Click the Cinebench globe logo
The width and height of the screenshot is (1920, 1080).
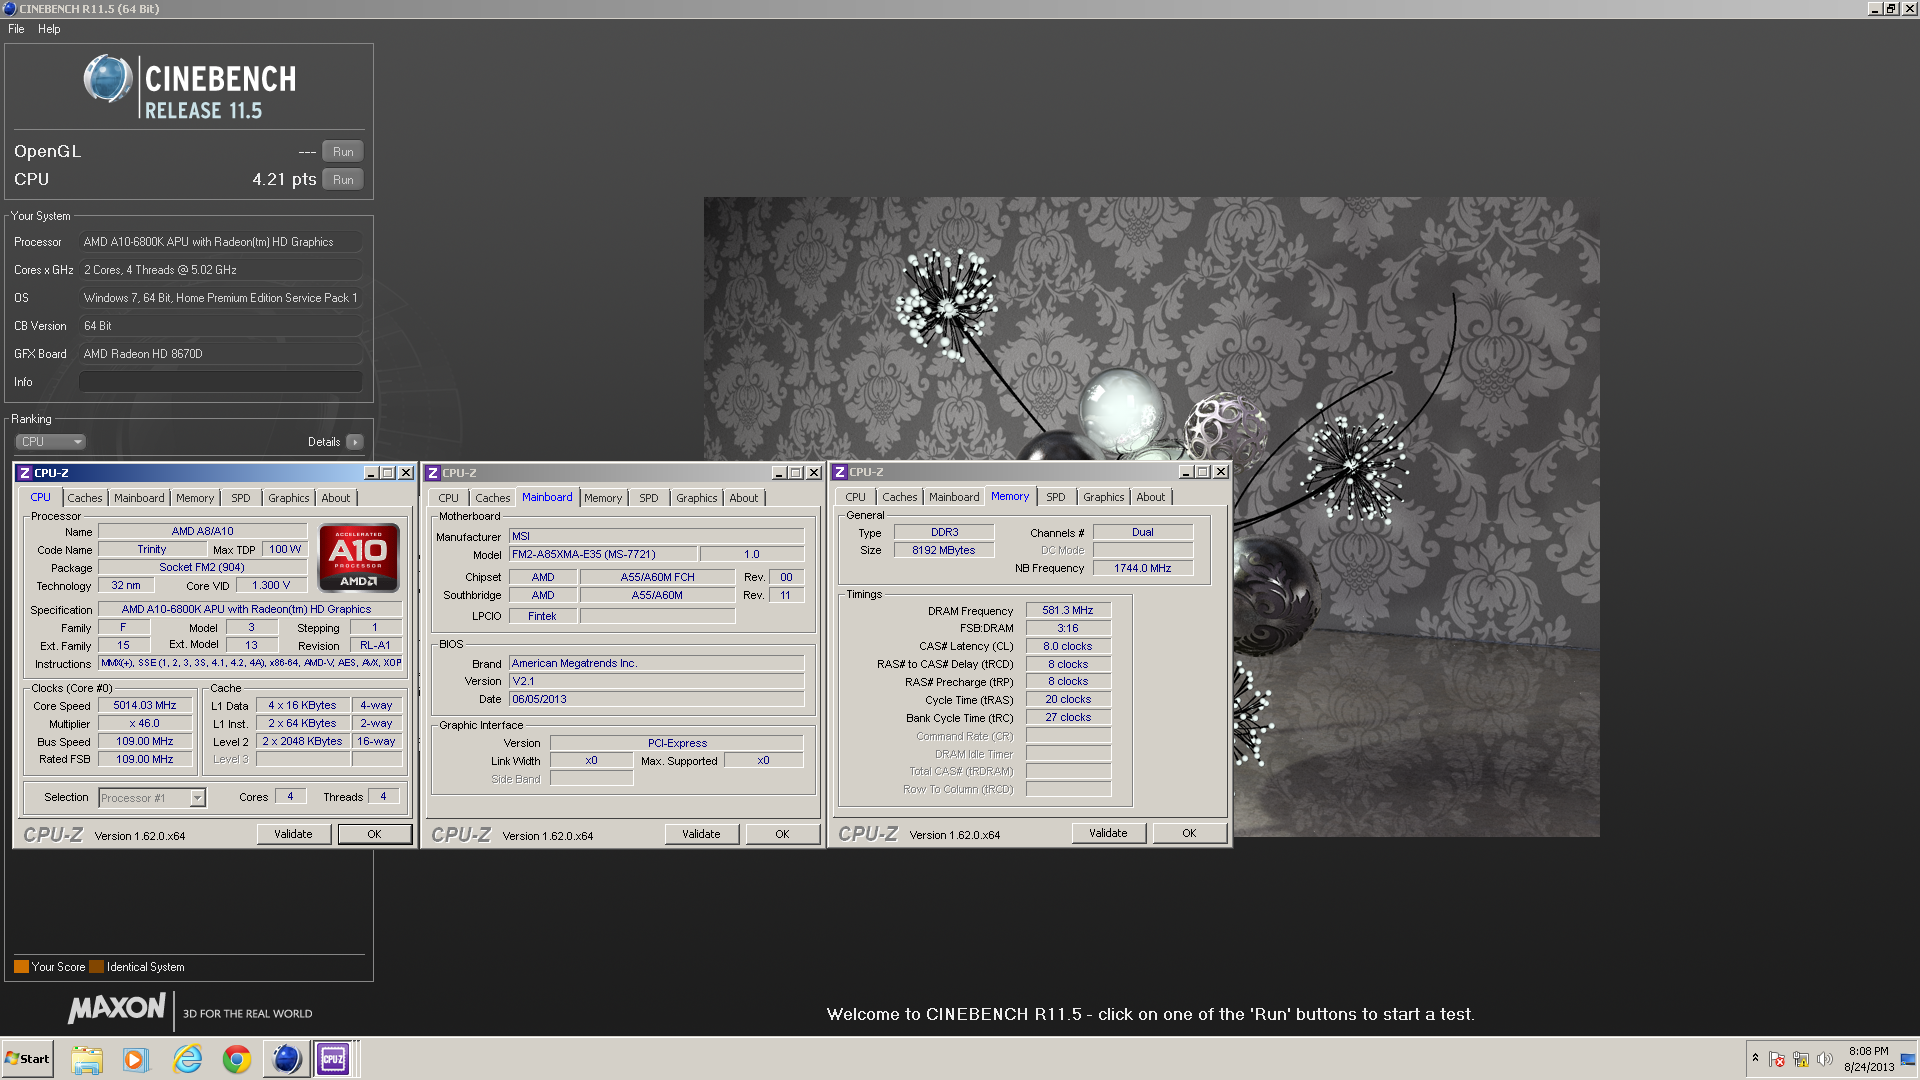(x=108, y=79)
